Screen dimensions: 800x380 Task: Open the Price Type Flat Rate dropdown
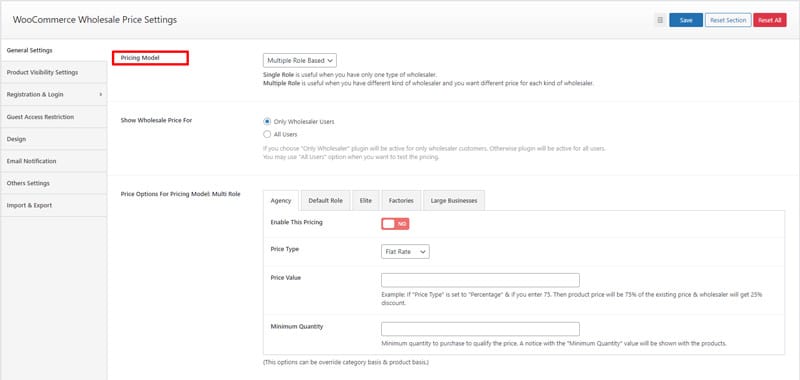405,251
